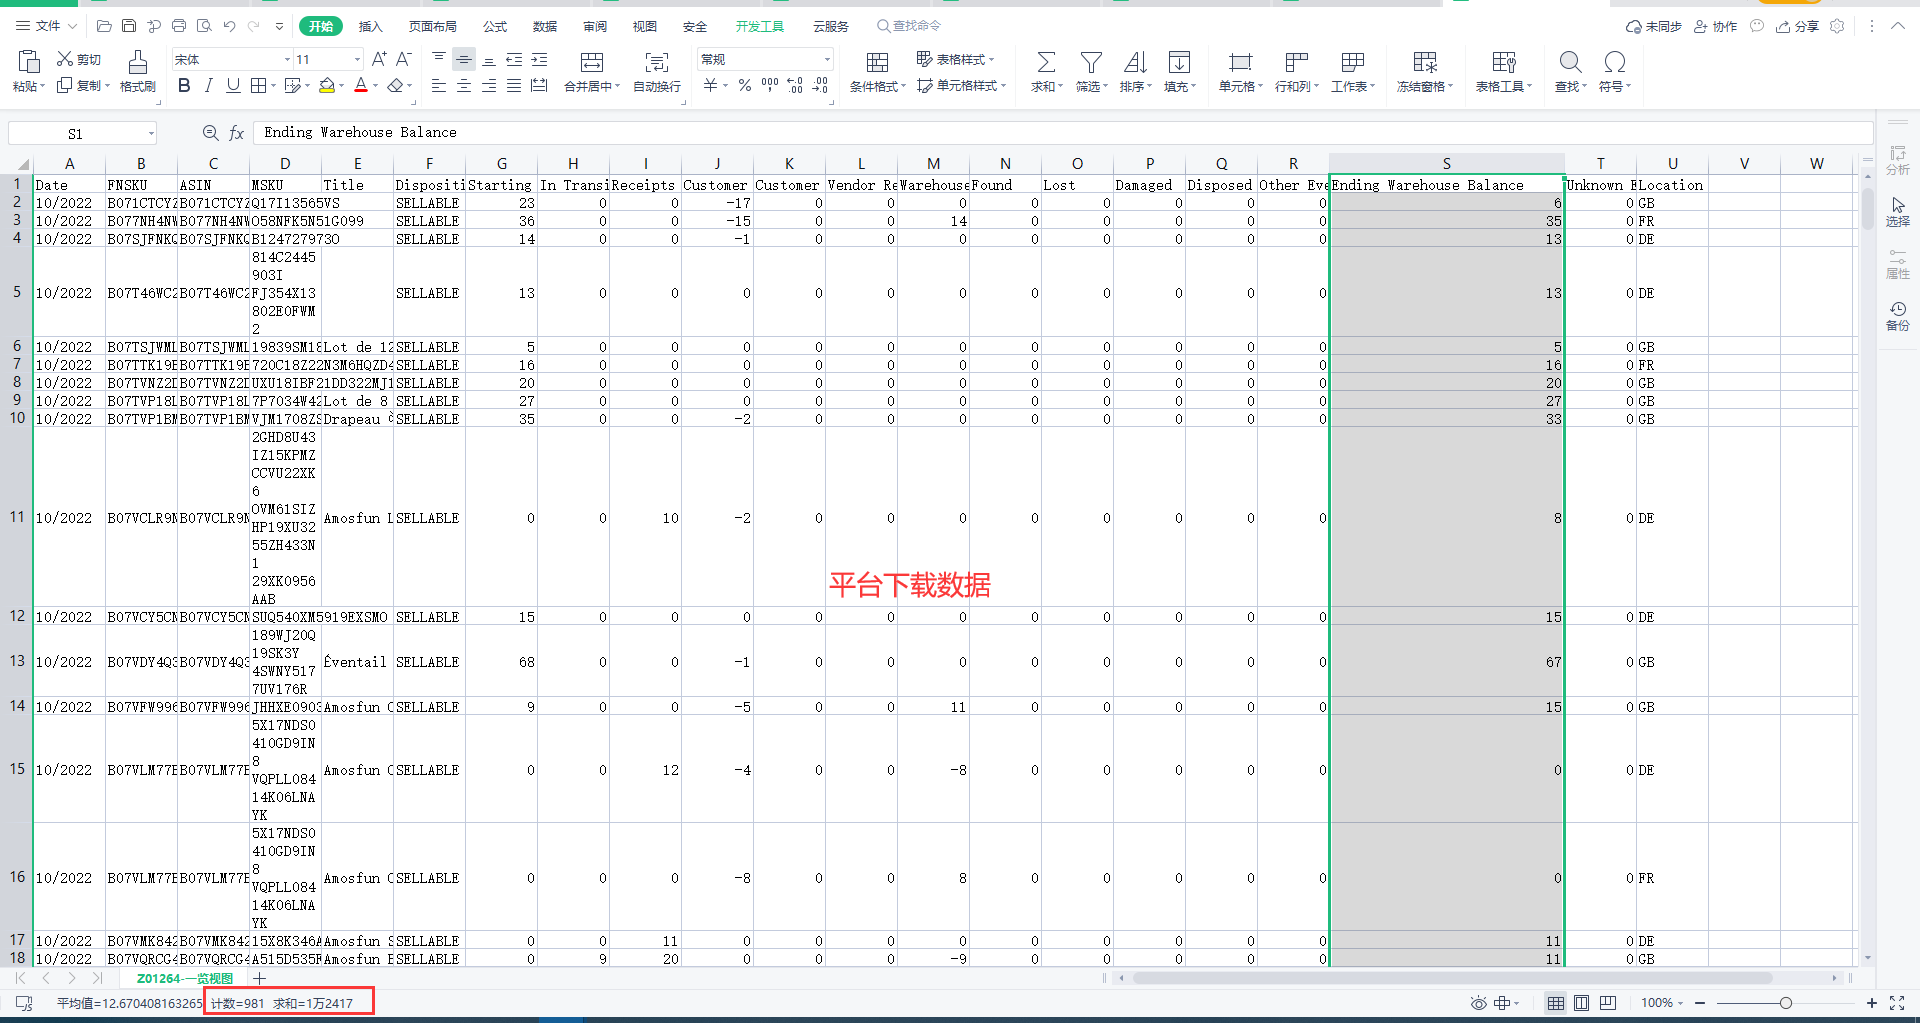The height and width of the screenshot is (1023, 1920).
Task: Open the Insert (插入) tab
Action: click(370, 26)
